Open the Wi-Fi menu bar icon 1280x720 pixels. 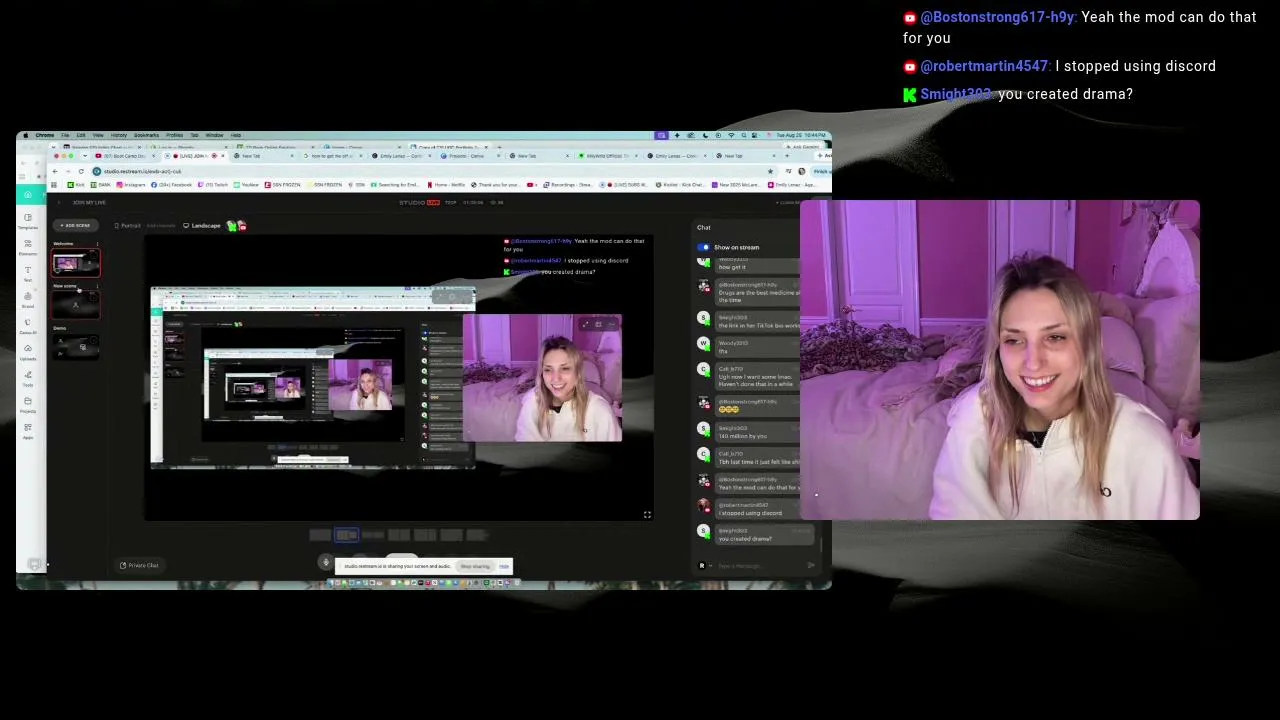731,135
